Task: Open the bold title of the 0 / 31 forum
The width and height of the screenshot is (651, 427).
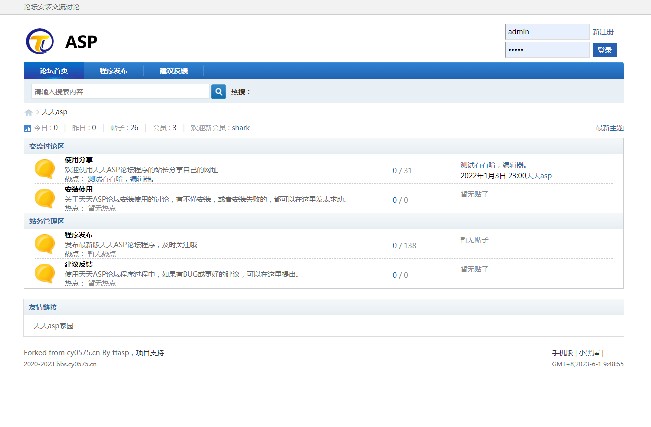Action: coord(79,160)
